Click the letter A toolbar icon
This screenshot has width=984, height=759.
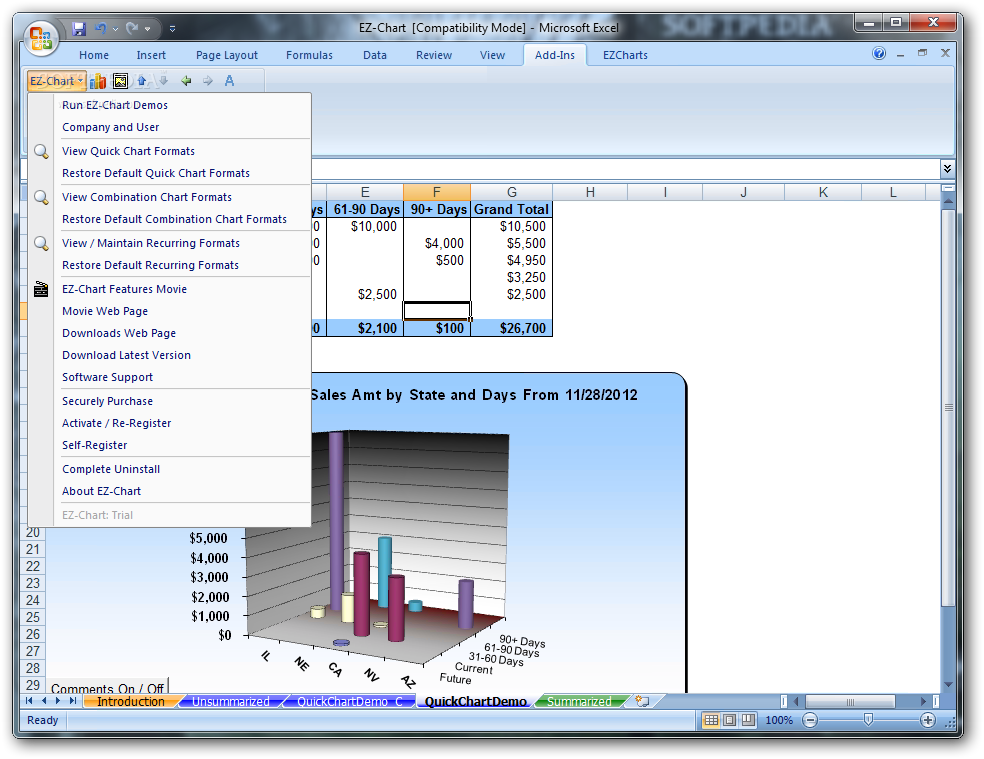[229, 81]
